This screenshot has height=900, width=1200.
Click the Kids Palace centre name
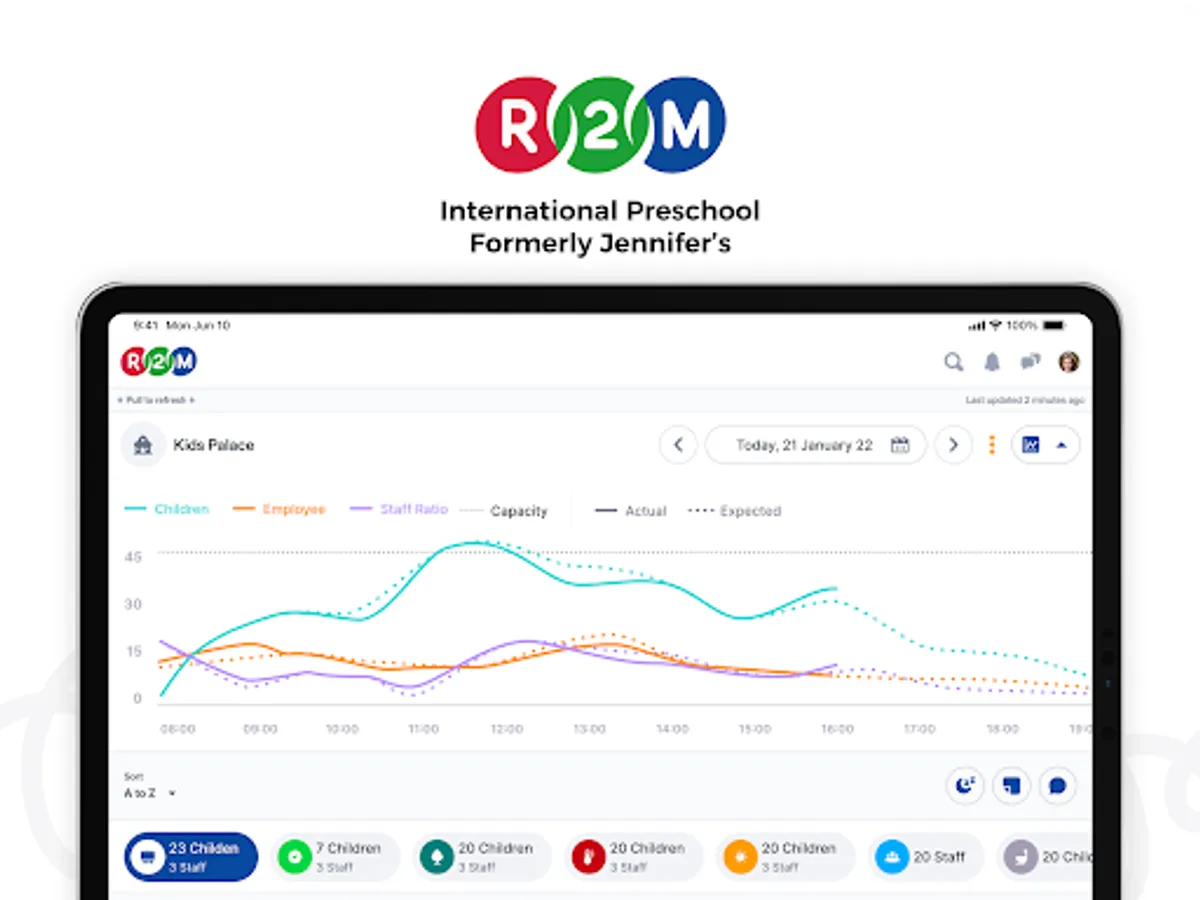click(214, 445)
